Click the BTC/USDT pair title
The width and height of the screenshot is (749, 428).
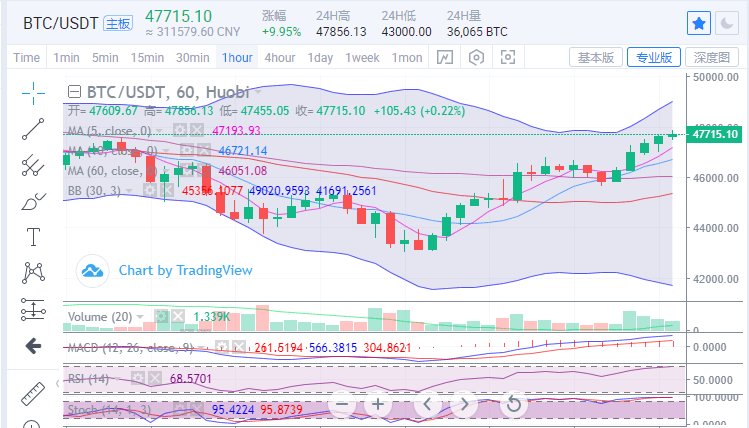61,23
